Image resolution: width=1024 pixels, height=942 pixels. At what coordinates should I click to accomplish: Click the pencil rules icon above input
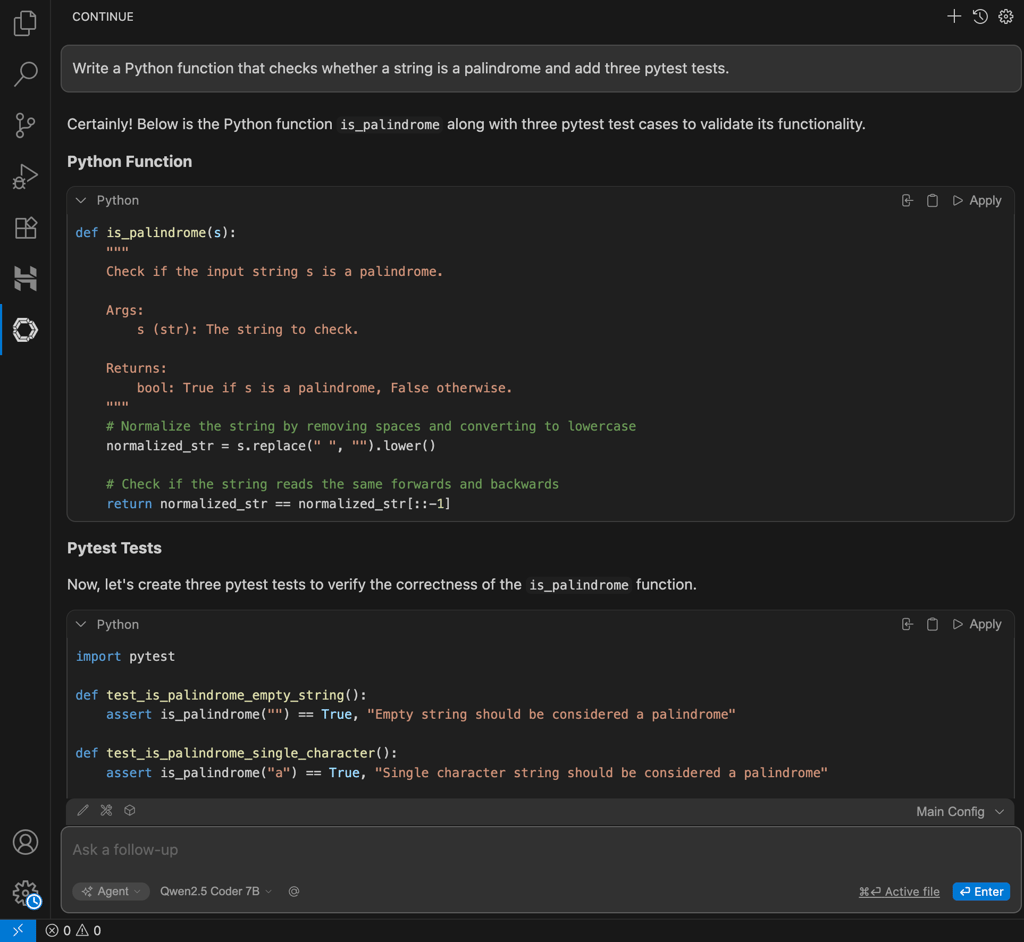(x=83, y=811)
